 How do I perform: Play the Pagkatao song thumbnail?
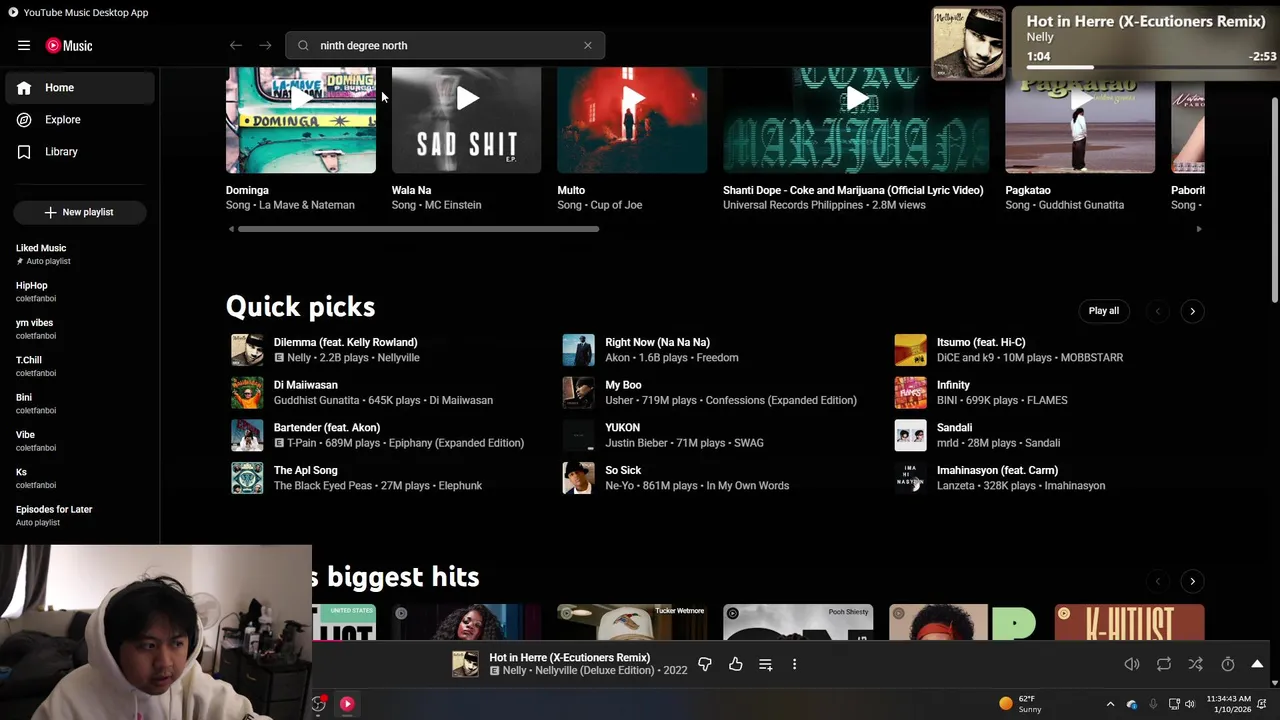tap(1080, 120)
